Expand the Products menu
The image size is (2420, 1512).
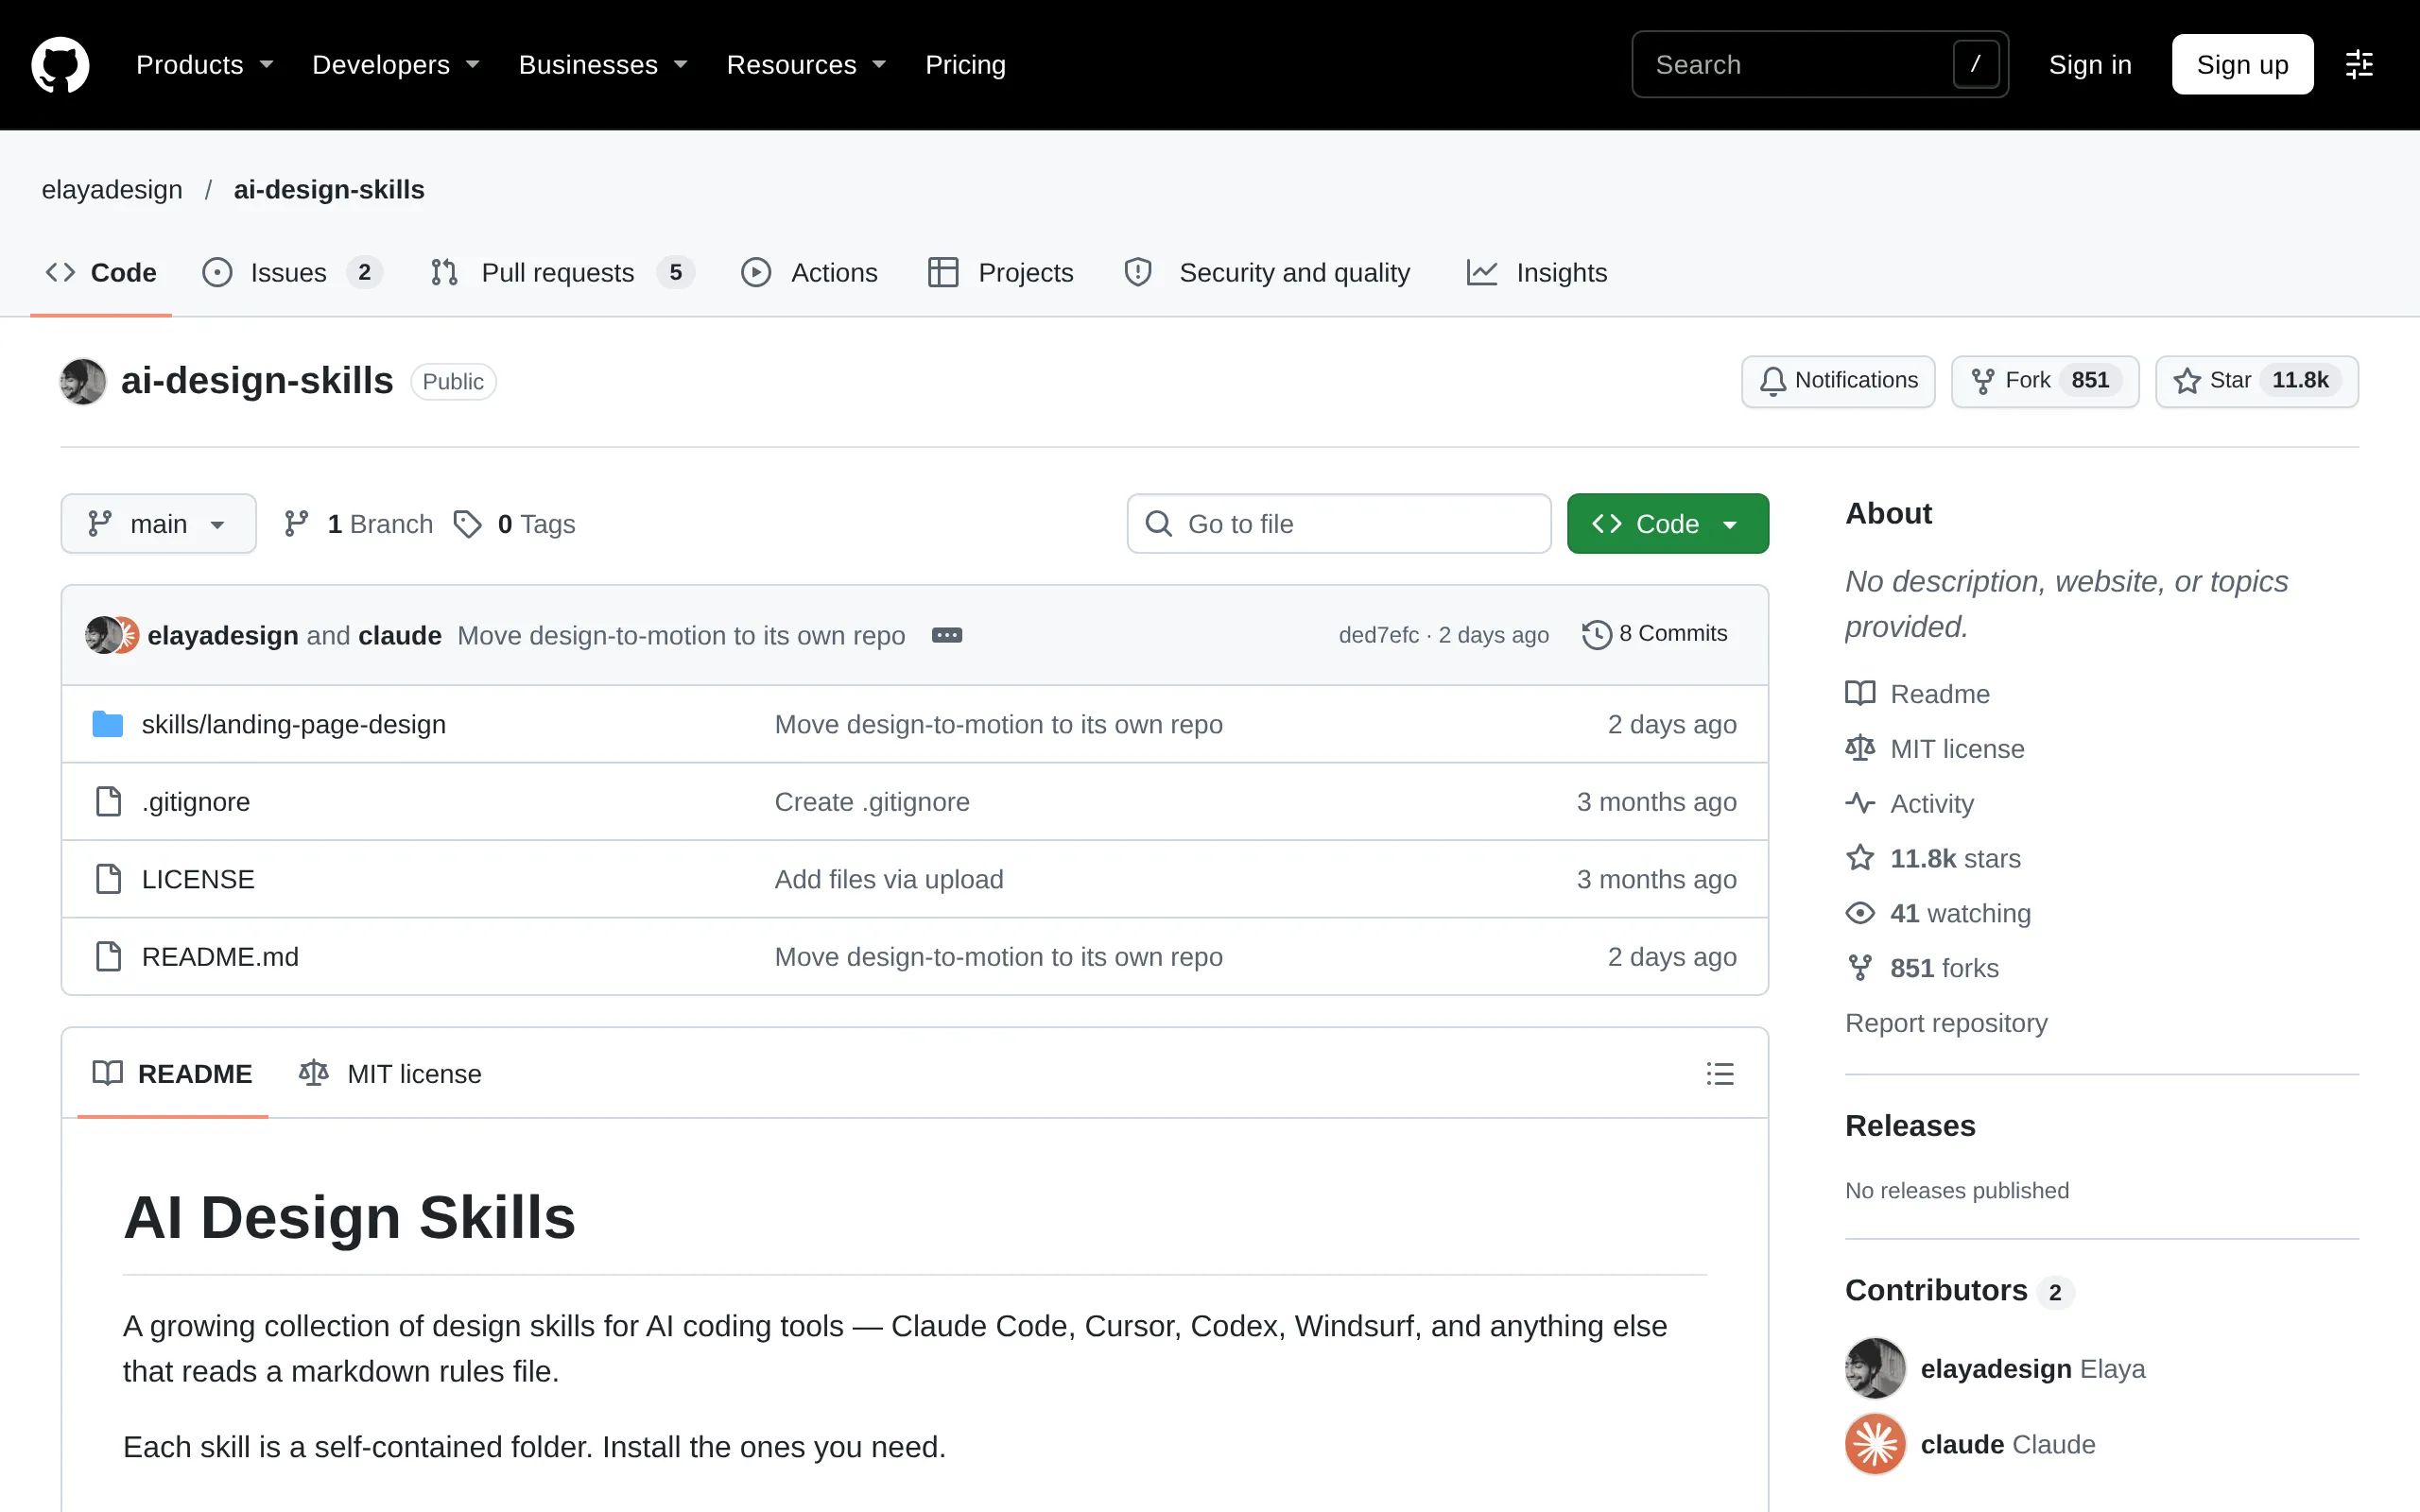point(205,65)
